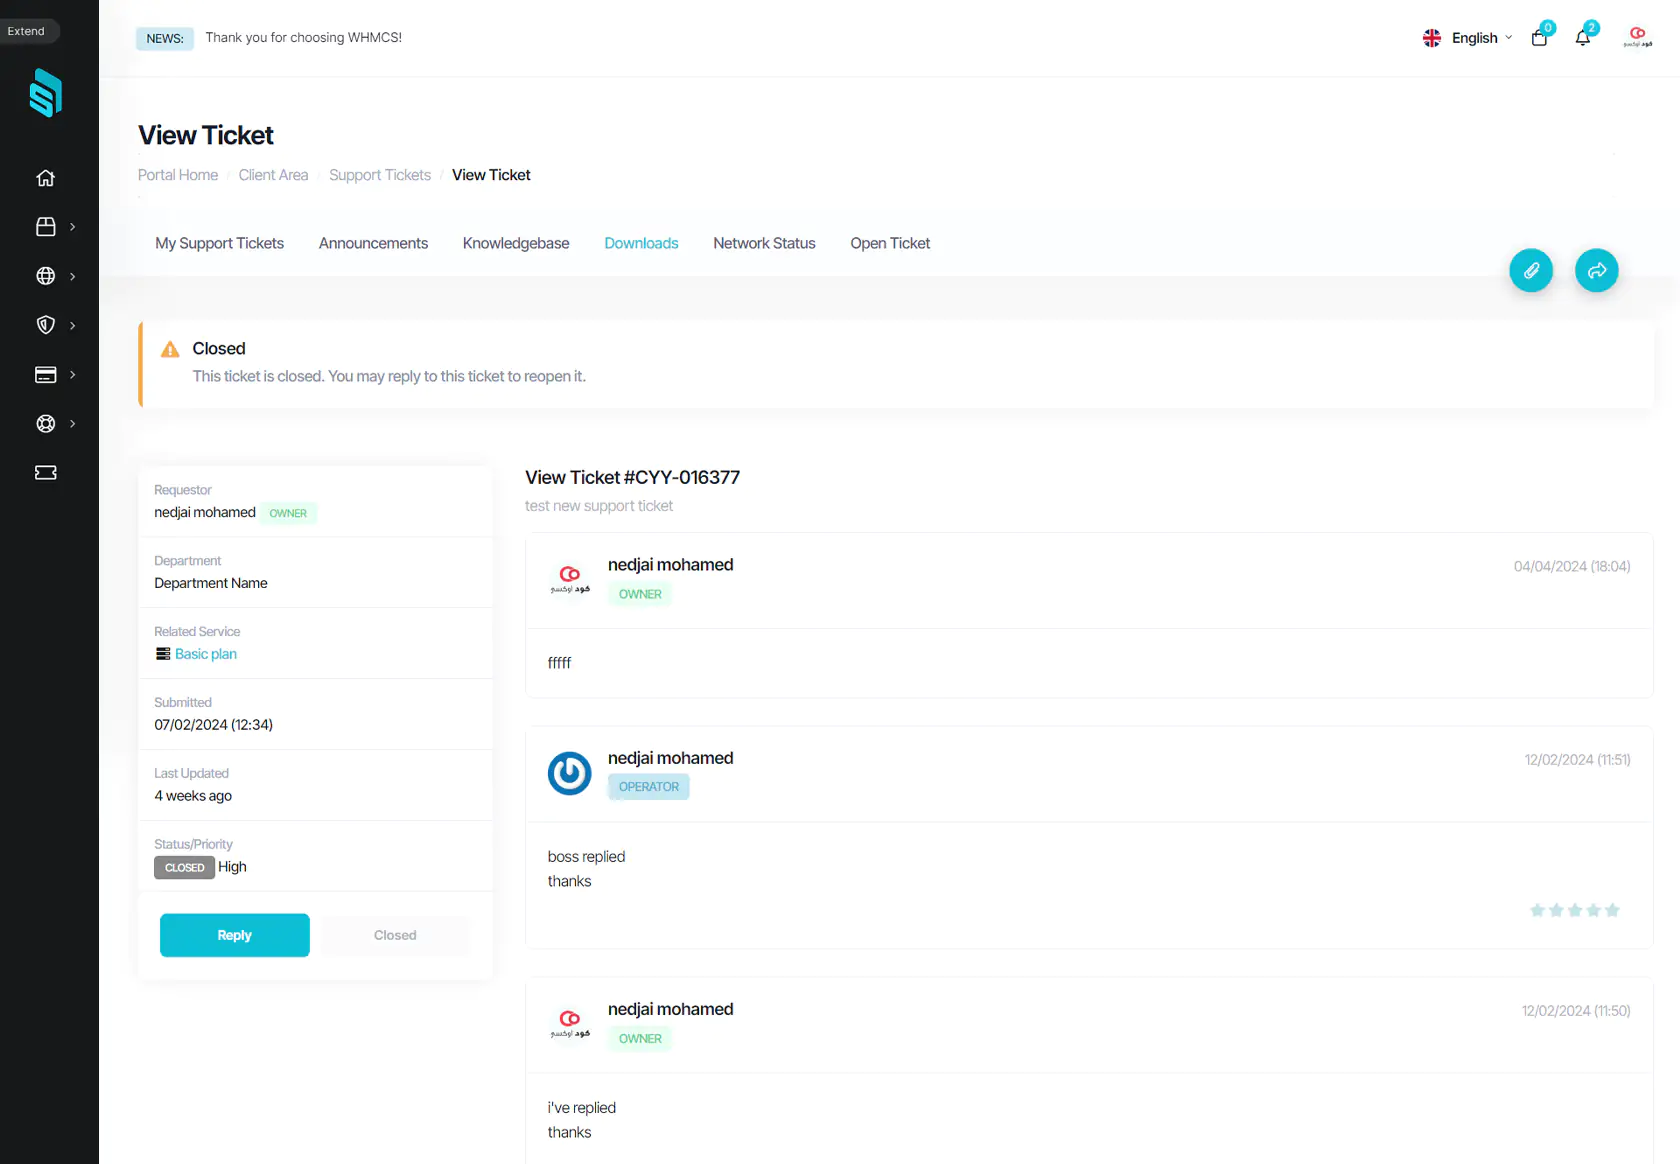1680x1164 pixels.
Task: Open the domains globe icon in sidebar
Action: coord(46,276)
